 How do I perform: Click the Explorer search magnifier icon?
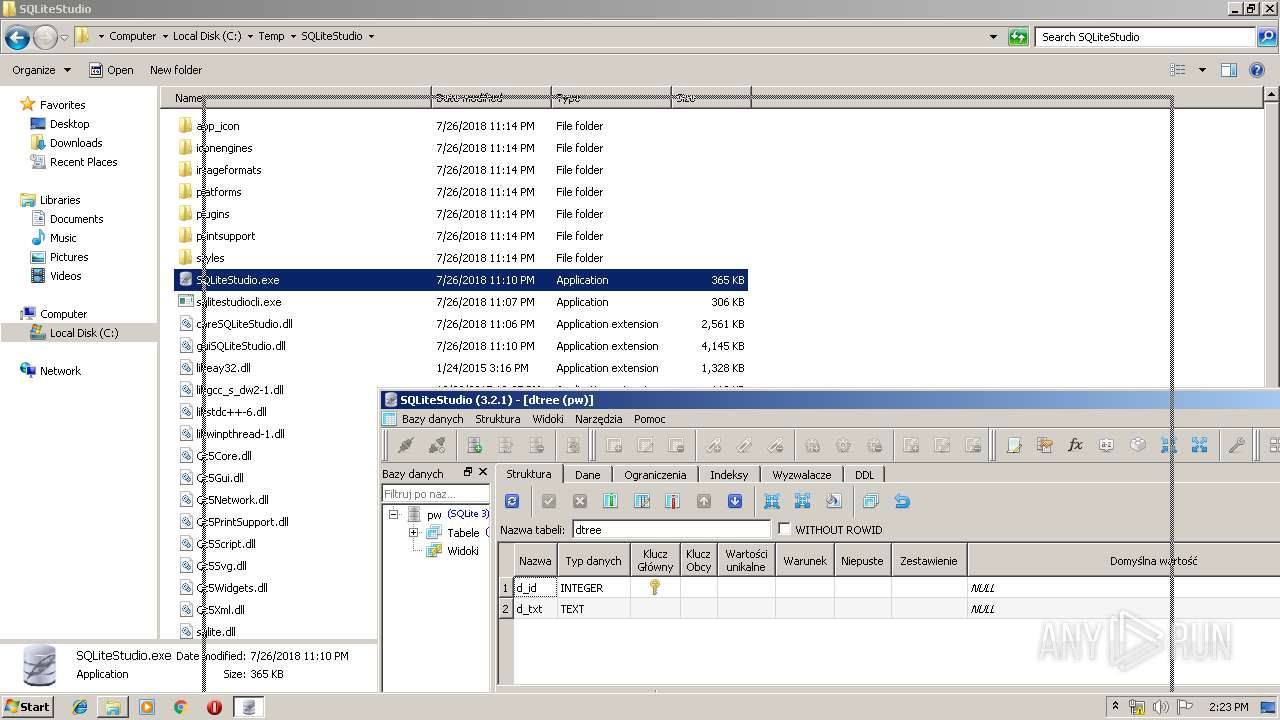point(1266,37)
